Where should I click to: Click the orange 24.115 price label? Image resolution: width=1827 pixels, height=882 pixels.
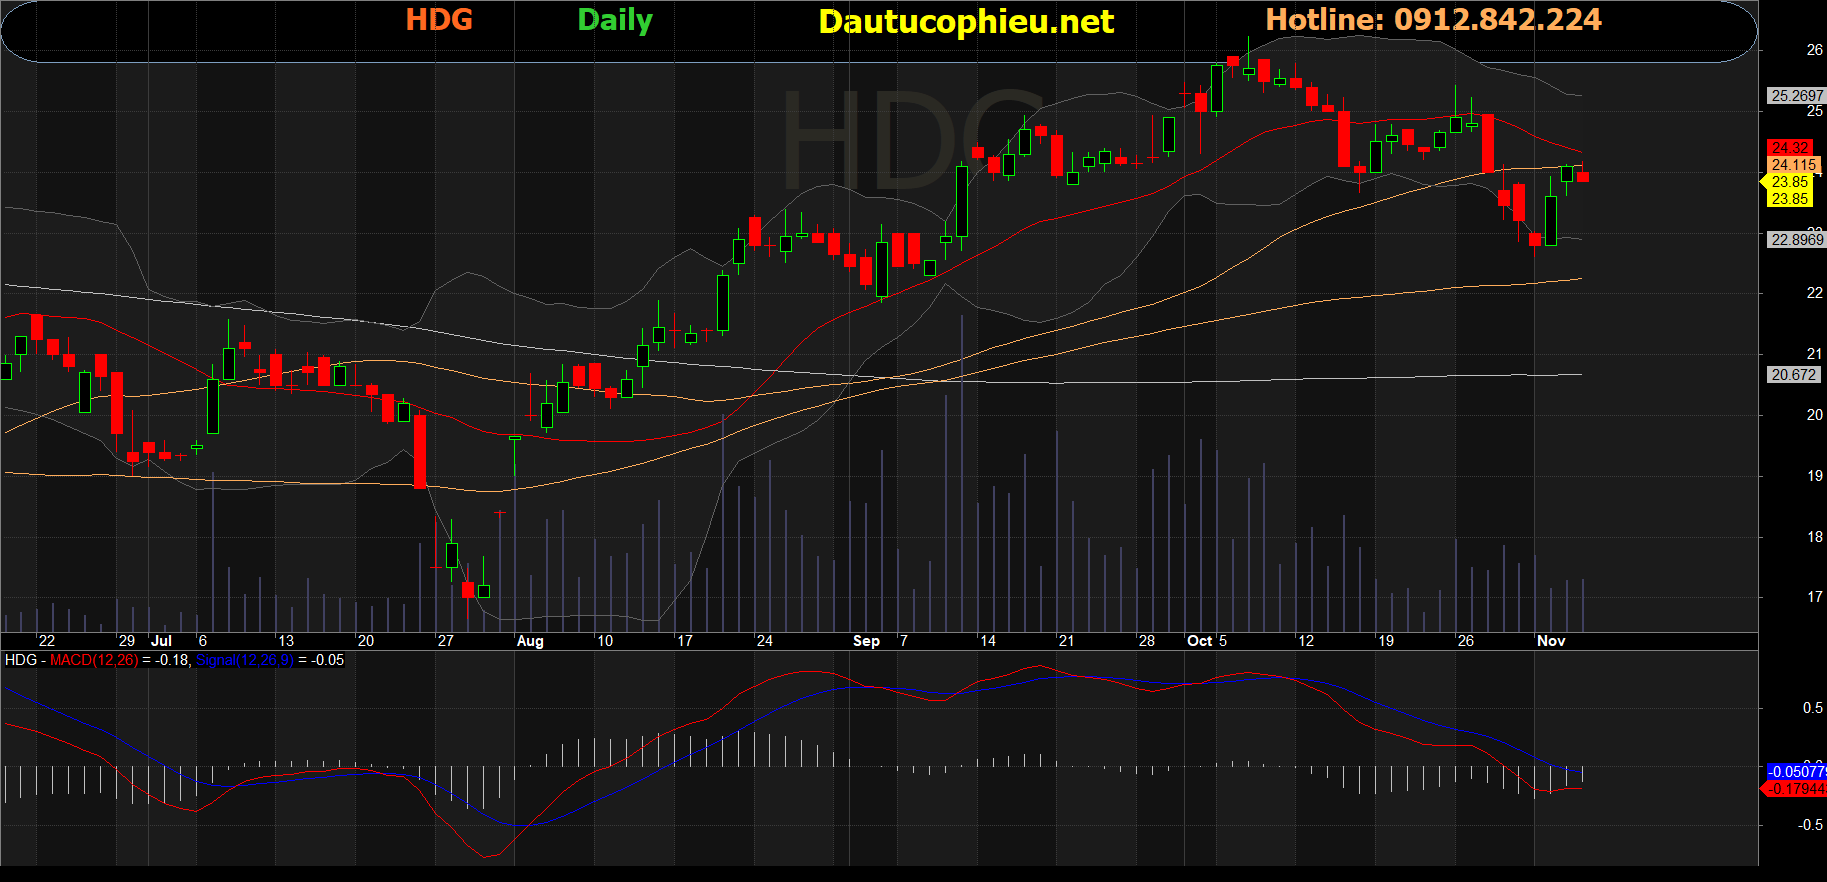tap(1794, 165)
